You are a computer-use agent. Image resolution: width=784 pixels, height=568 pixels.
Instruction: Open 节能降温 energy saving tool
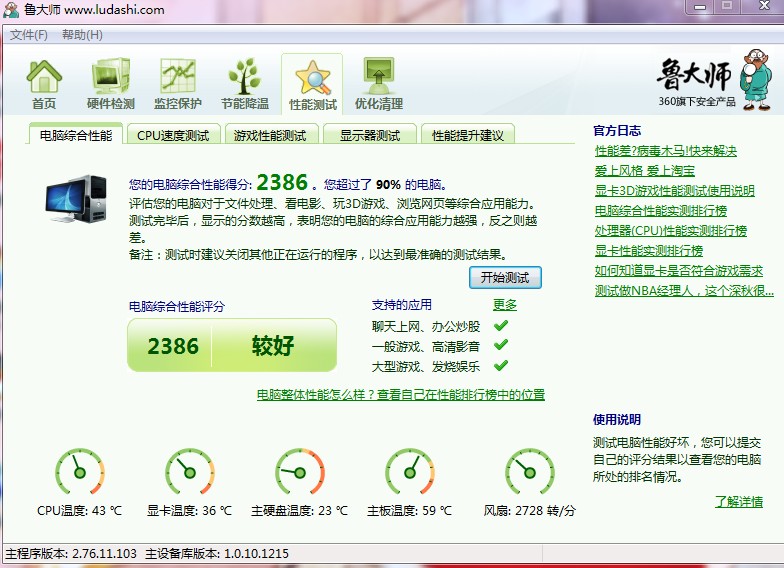pyautogui.click(x=245, y=84)
